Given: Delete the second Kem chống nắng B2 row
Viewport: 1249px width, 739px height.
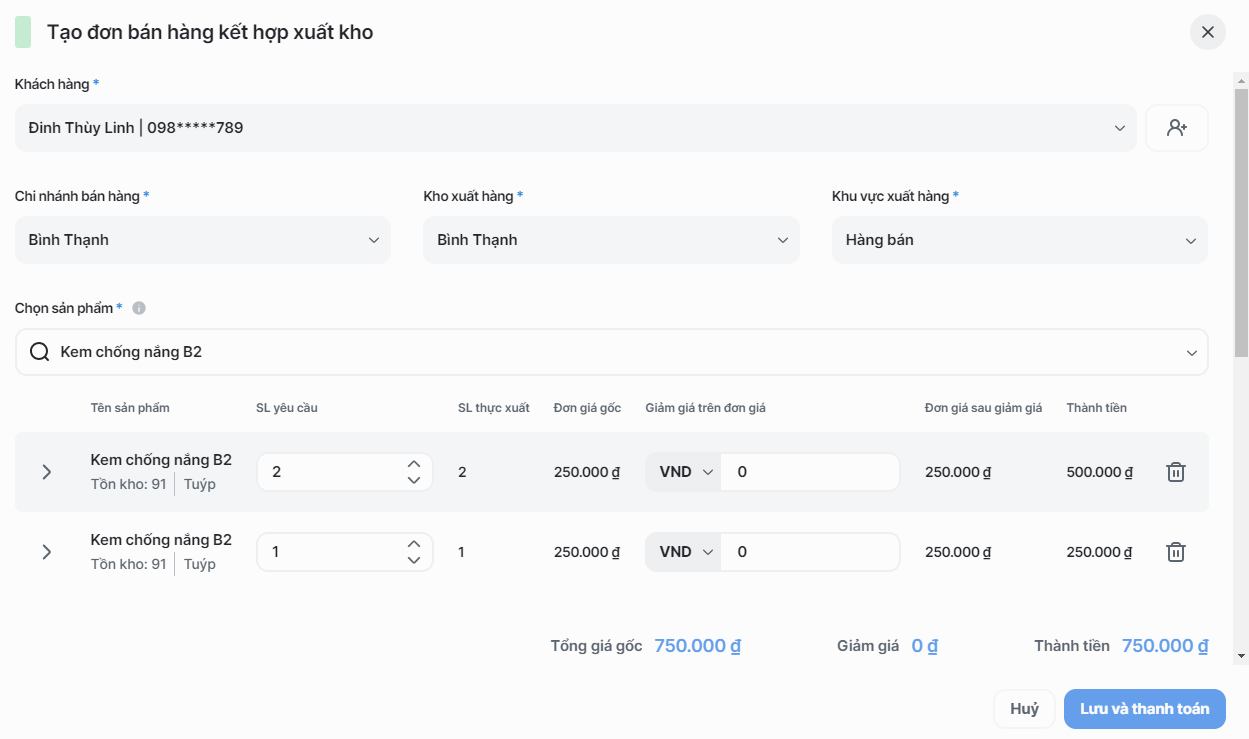Looking at the screenshot, I should [x=1176, y=552].
